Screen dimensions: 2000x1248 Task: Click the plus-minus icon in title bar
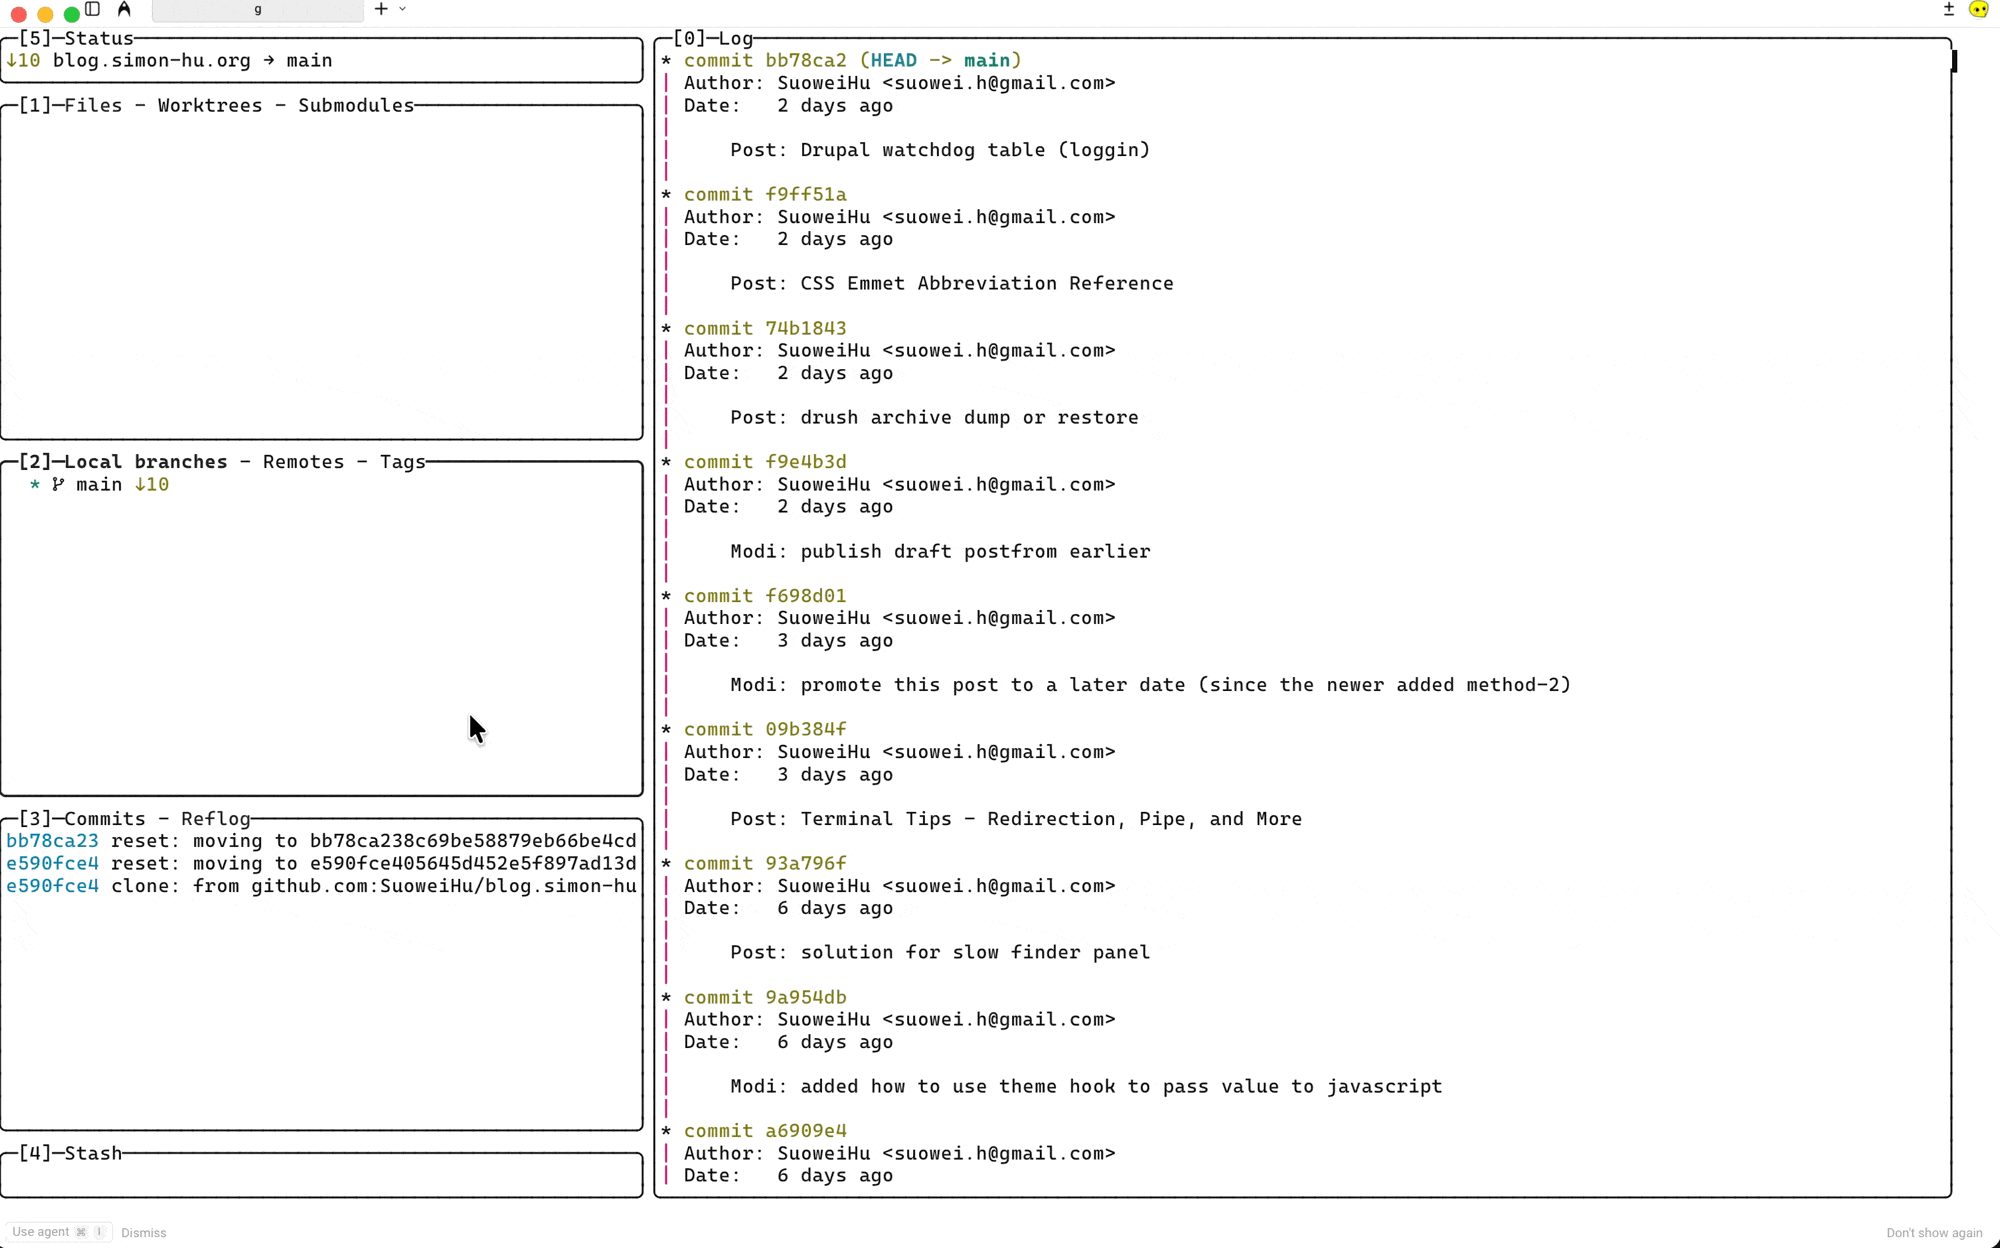[x=1948, y=9]
